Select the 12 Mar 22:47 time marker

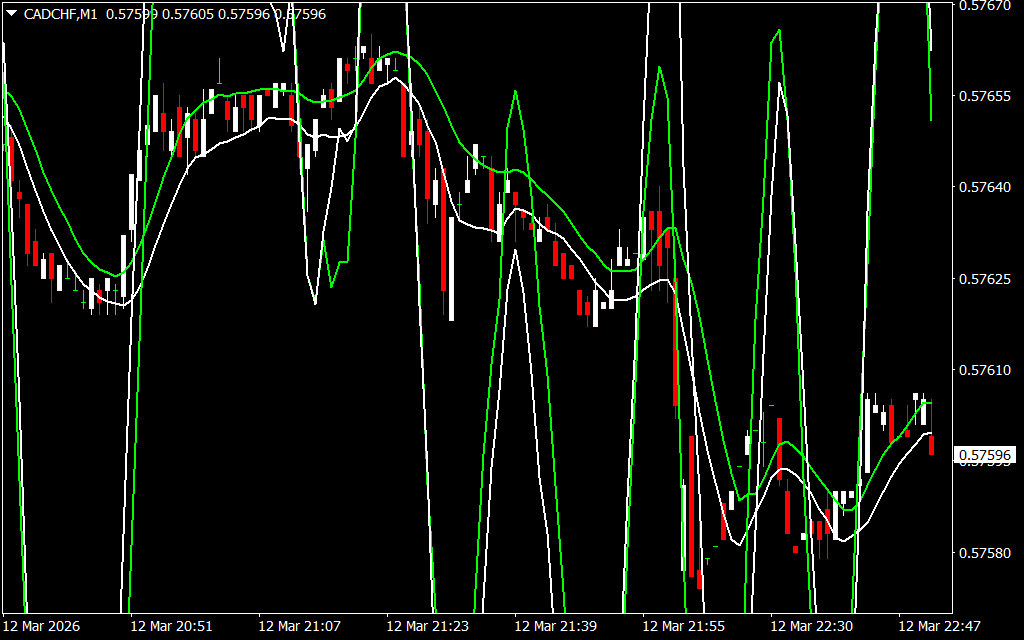tap(939, 626)
